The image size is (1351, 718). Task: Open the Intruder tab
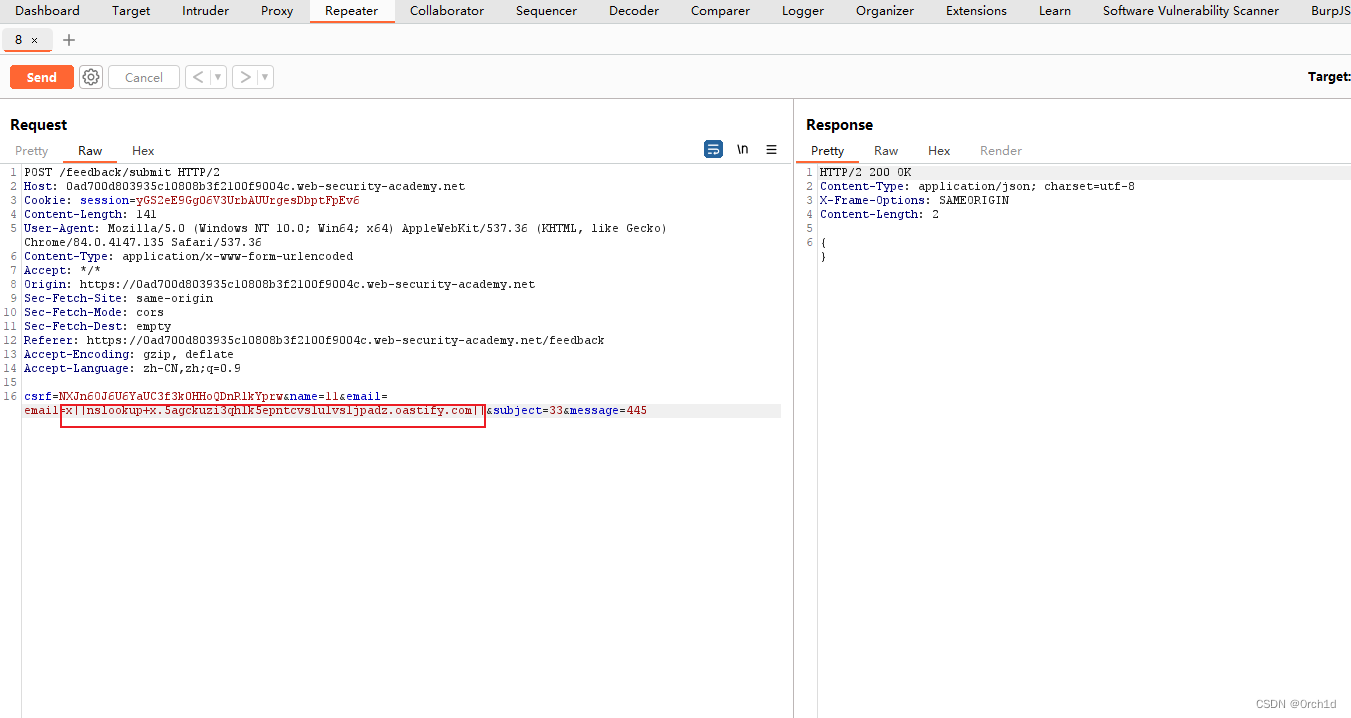click(205, 11)
